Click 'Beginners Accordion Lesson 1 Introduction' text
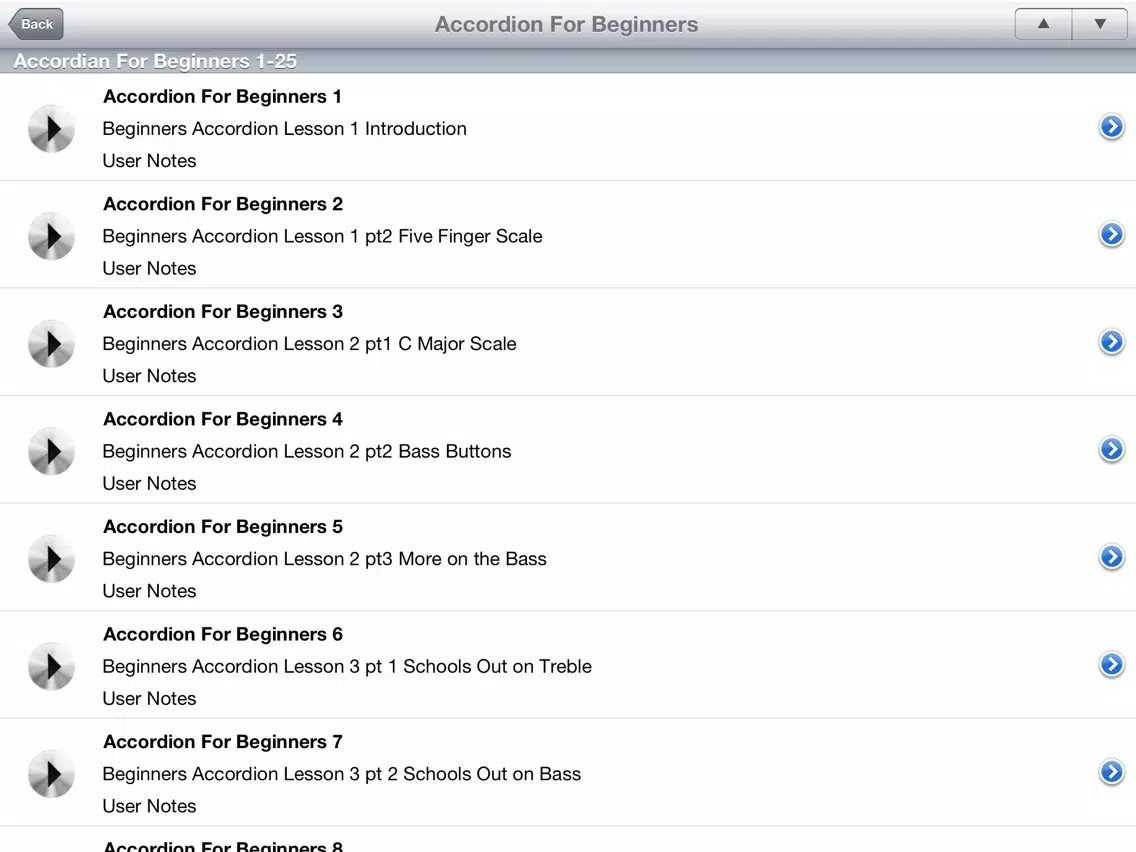The width and height of the screenshot is (1136, 852). 285,129
